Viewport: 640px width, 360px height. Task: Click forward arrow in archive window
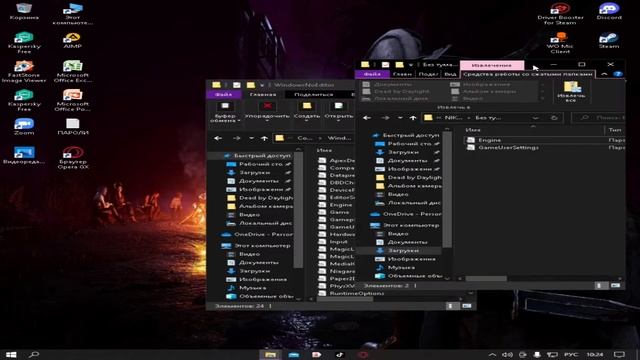click(x=385, y=118)
